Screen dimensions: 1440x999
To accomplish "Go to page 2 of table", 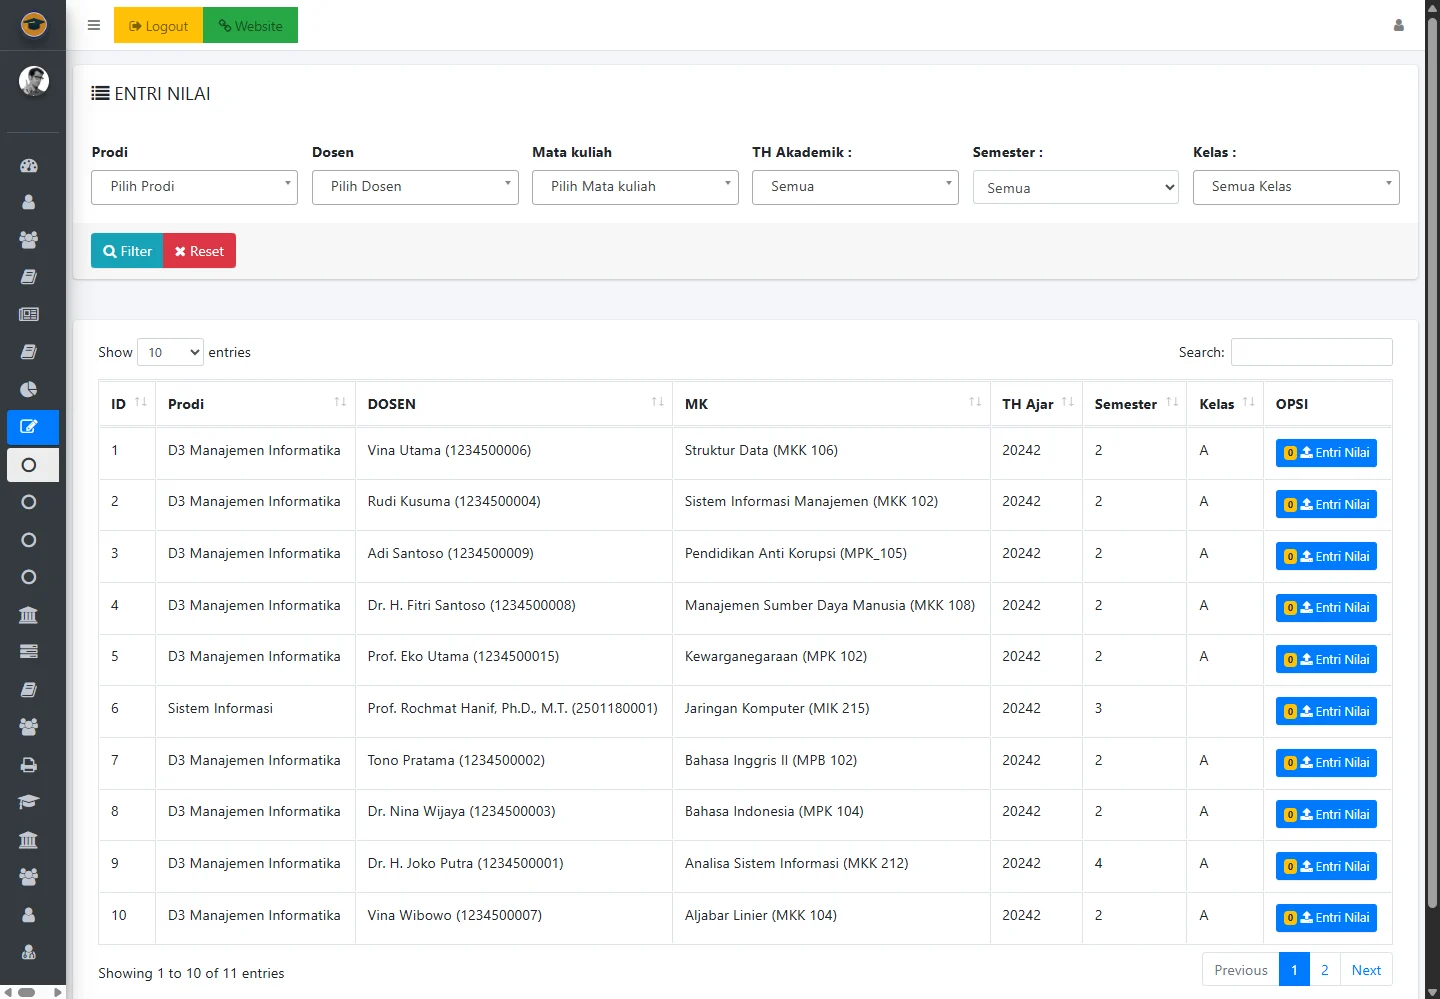I will pos(1324,970).
